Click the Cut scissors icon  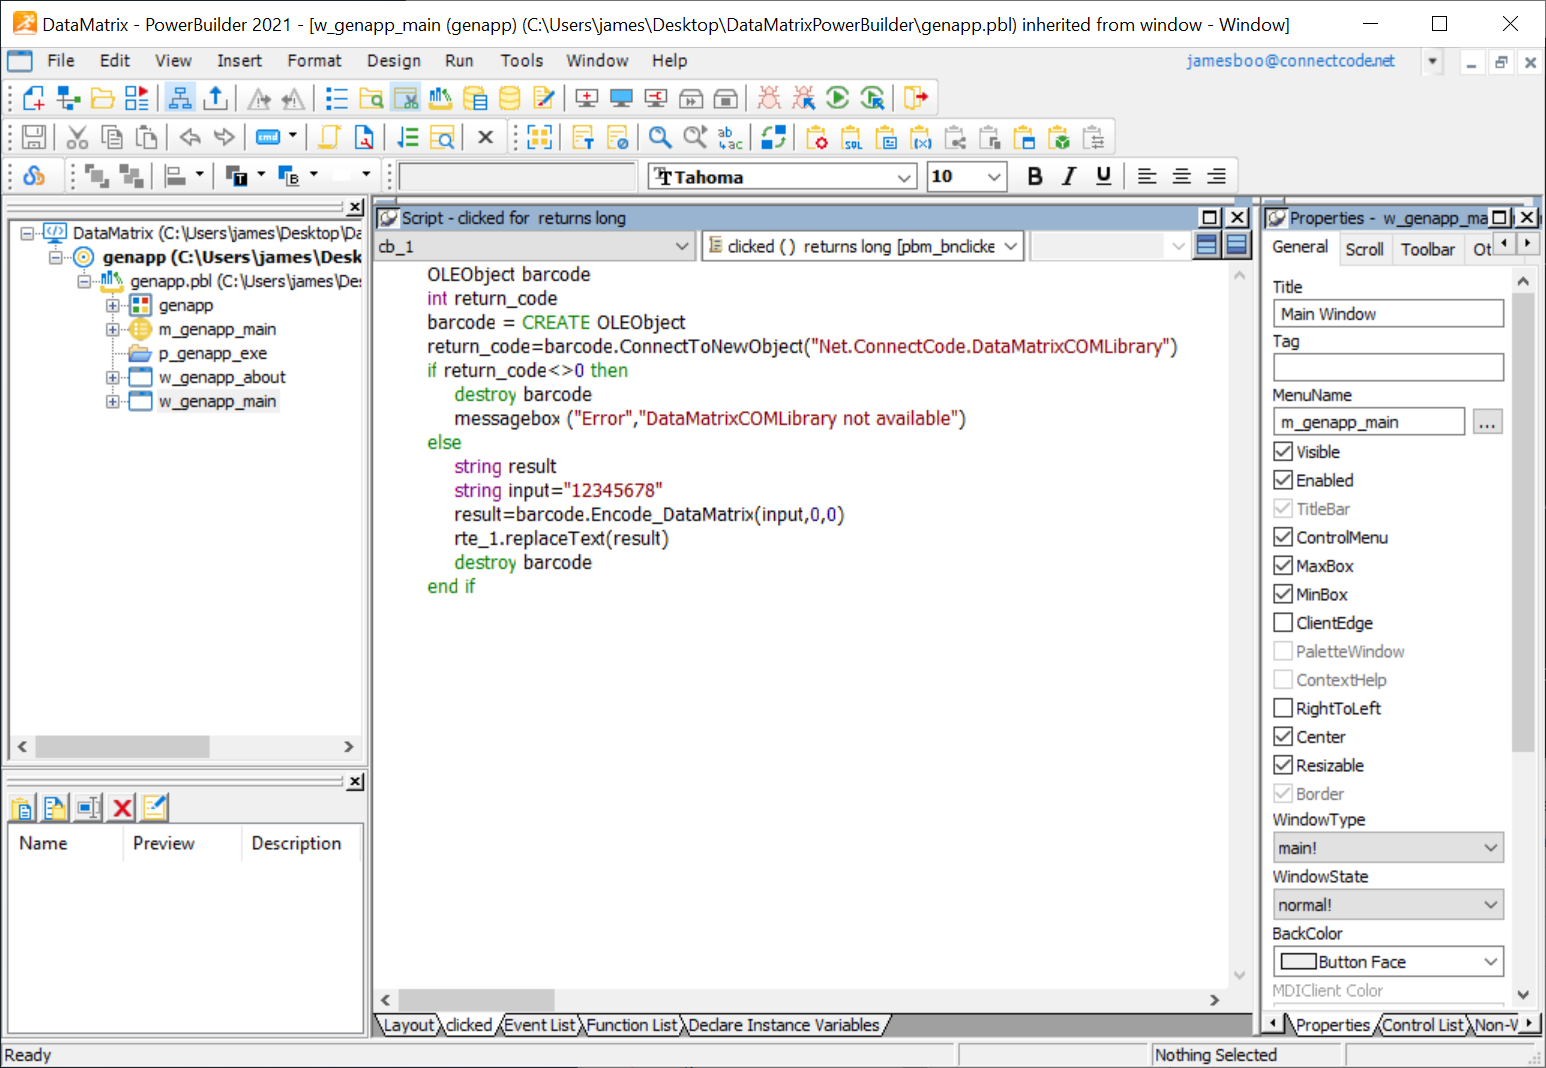pyautogui.click(x=78, y=137)
